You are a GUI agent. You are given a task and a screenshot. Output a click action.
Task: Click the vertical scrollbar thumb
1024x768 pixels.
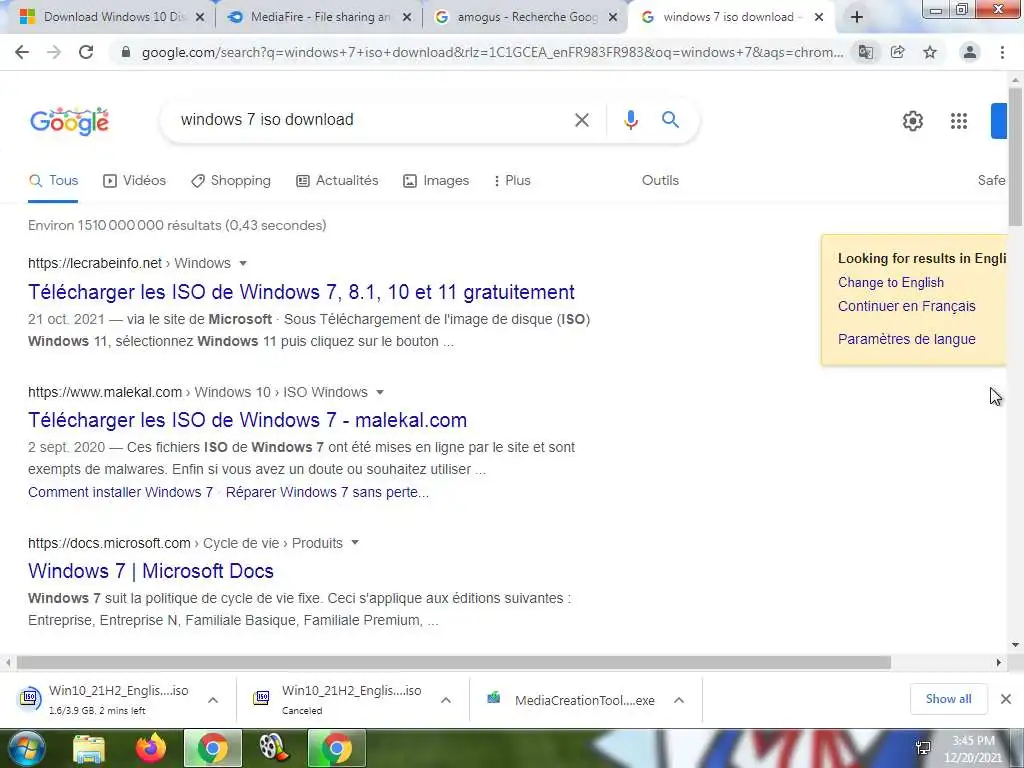pyautogui.click(x=1015, y=157)
